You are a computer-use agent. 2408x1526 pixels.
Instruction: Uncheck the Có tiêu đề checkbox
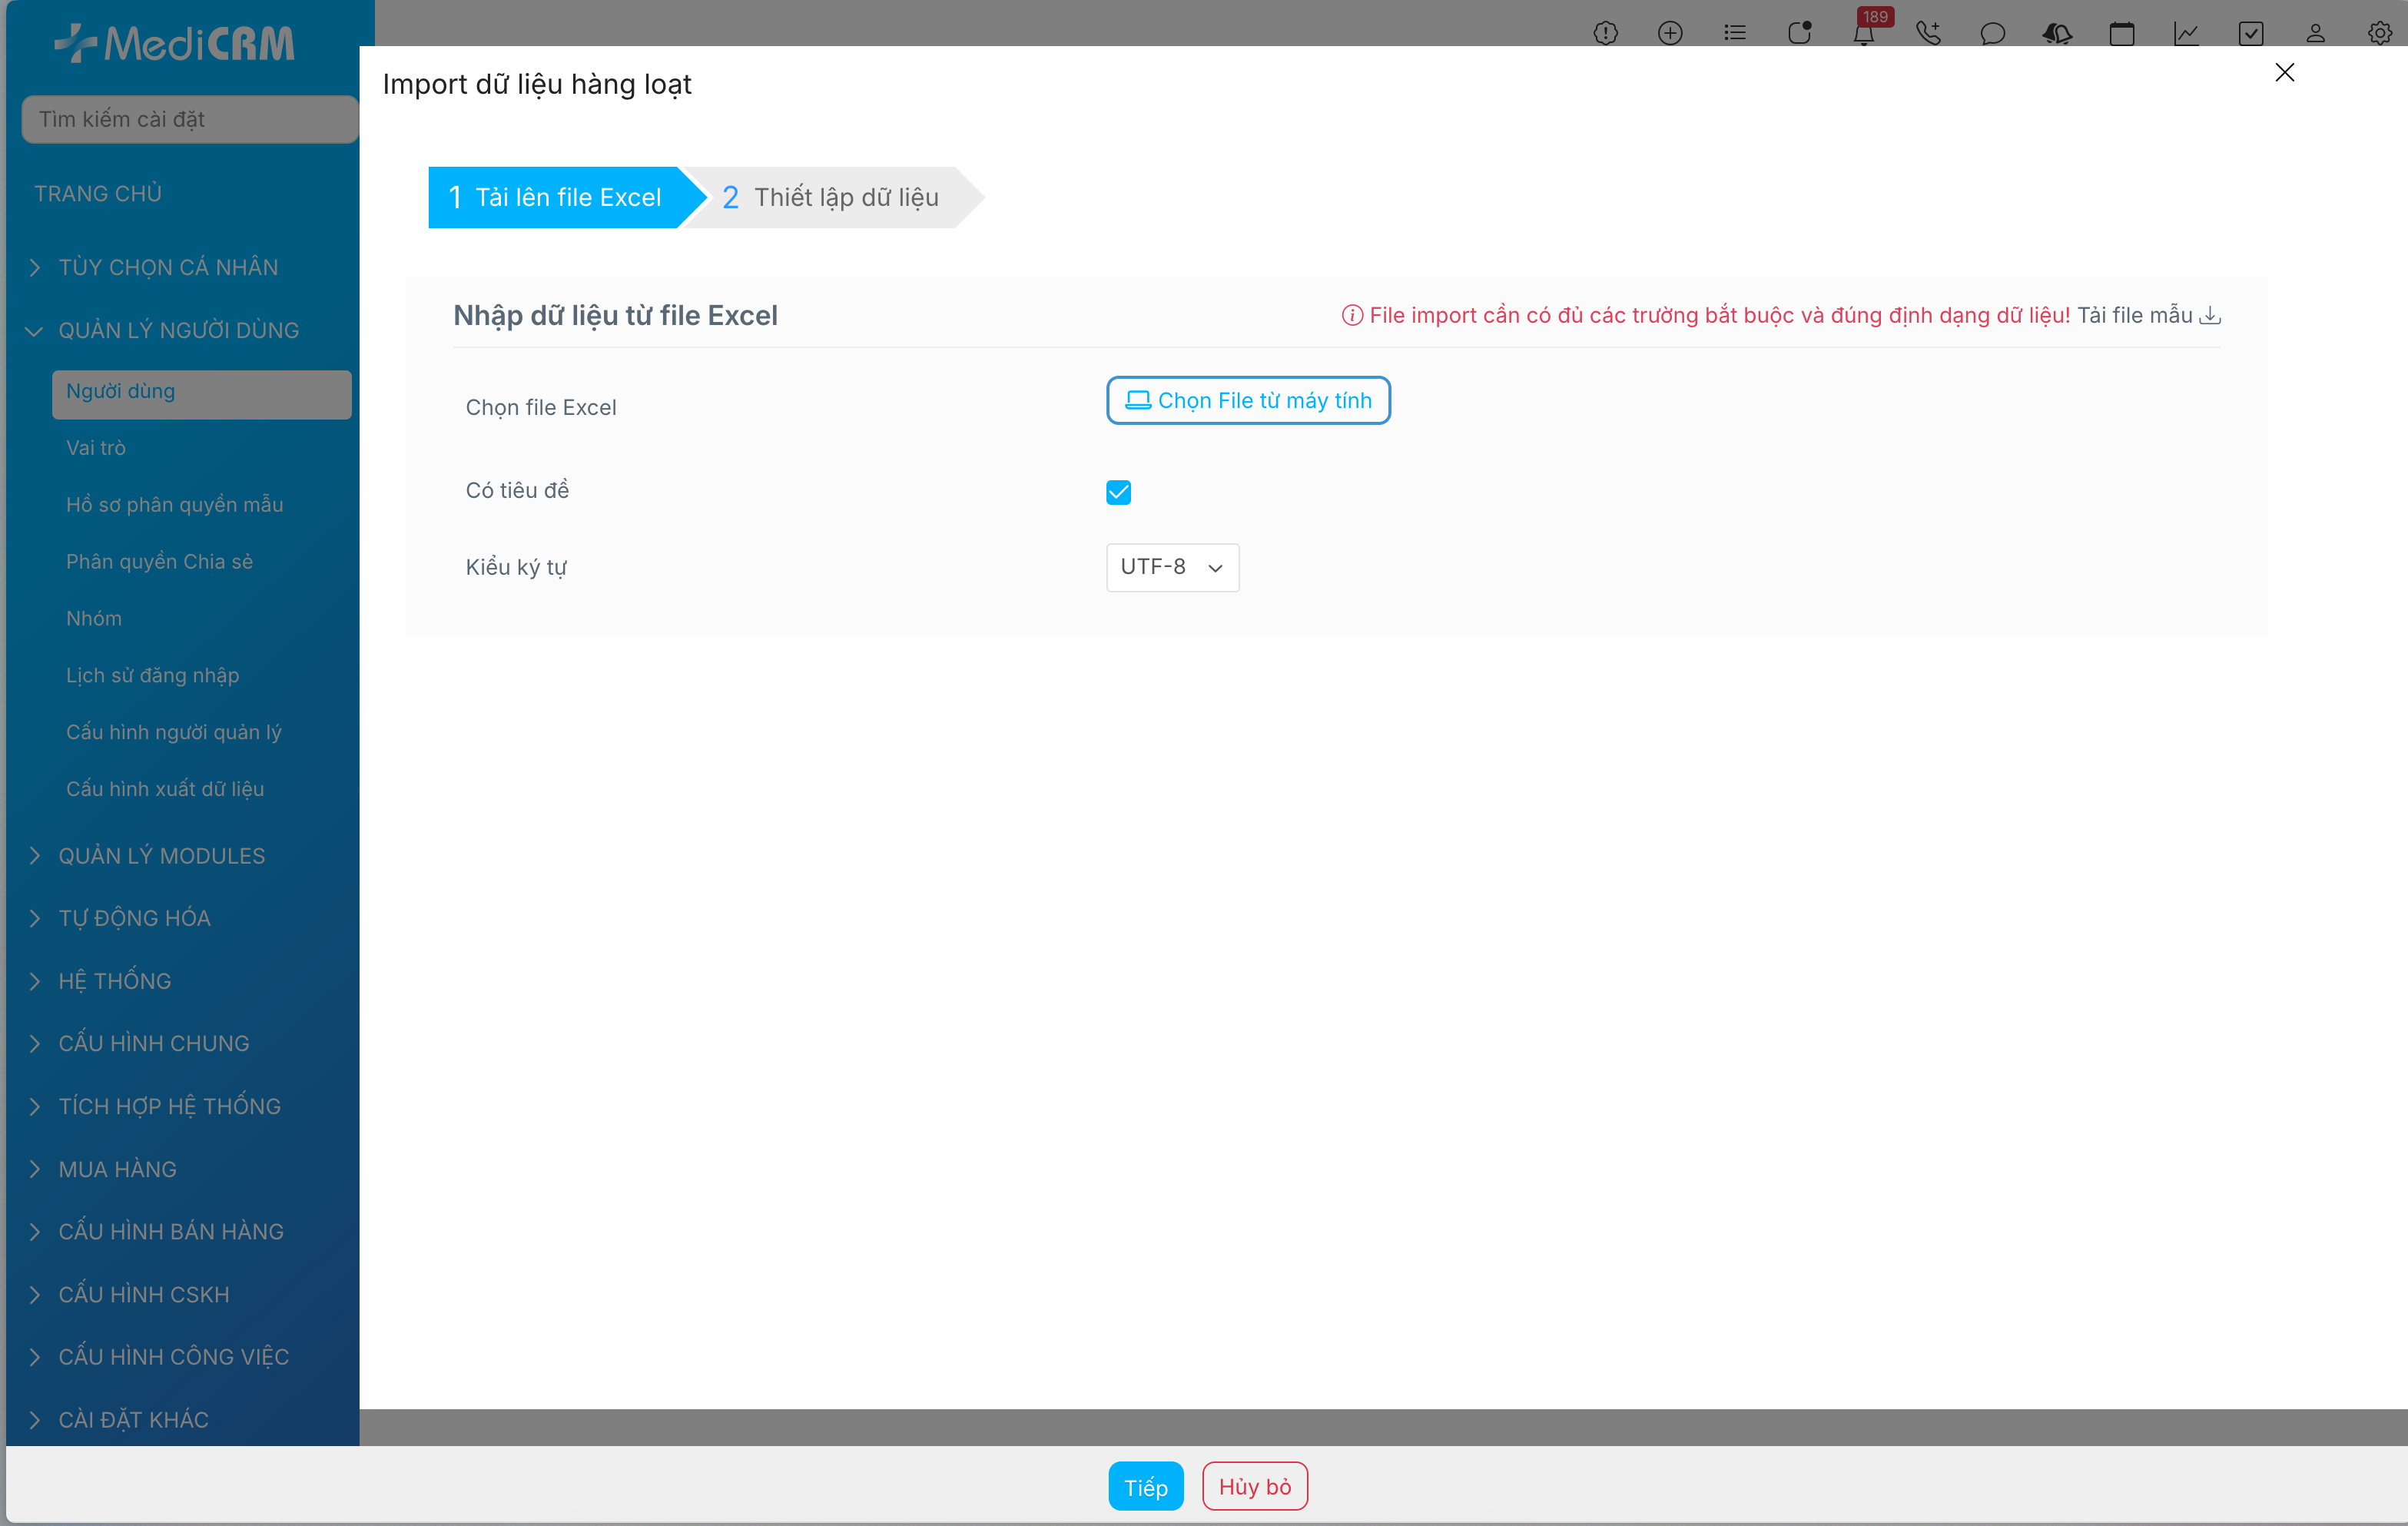[x=1118, y=492]
